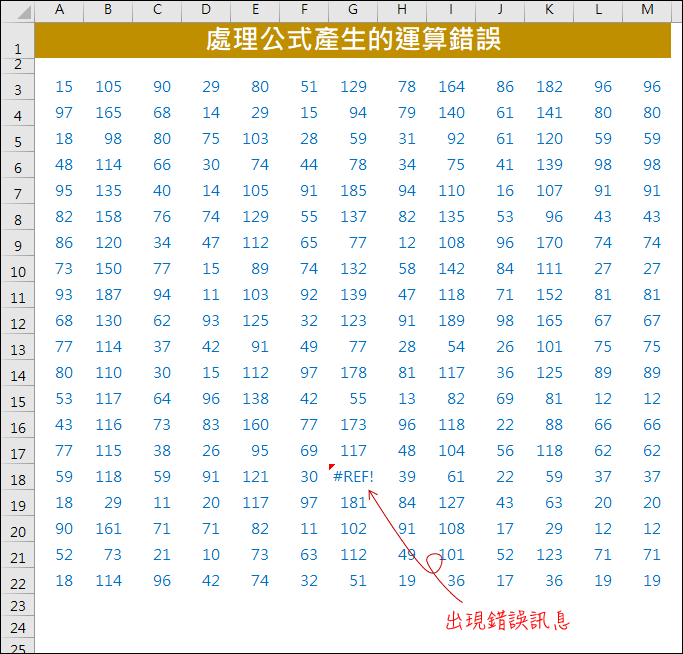Select column K header
683x654 pixels.
(x=549, y=10)
